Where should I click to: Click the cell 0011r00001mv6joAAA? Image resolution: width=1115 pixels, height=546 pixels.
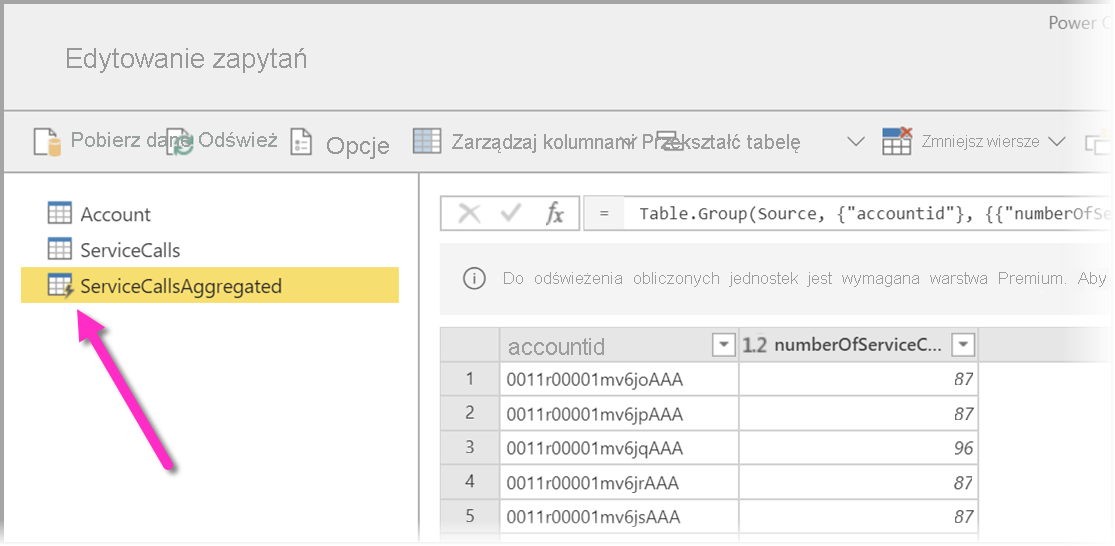click(580, 380)
